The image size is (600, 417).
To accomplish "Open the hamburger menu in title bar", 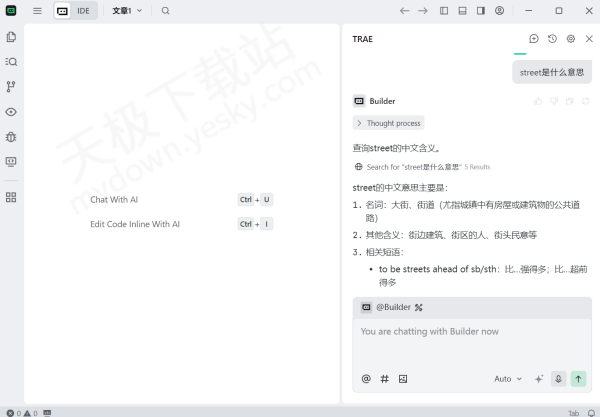I will click(x=37, y=11).
